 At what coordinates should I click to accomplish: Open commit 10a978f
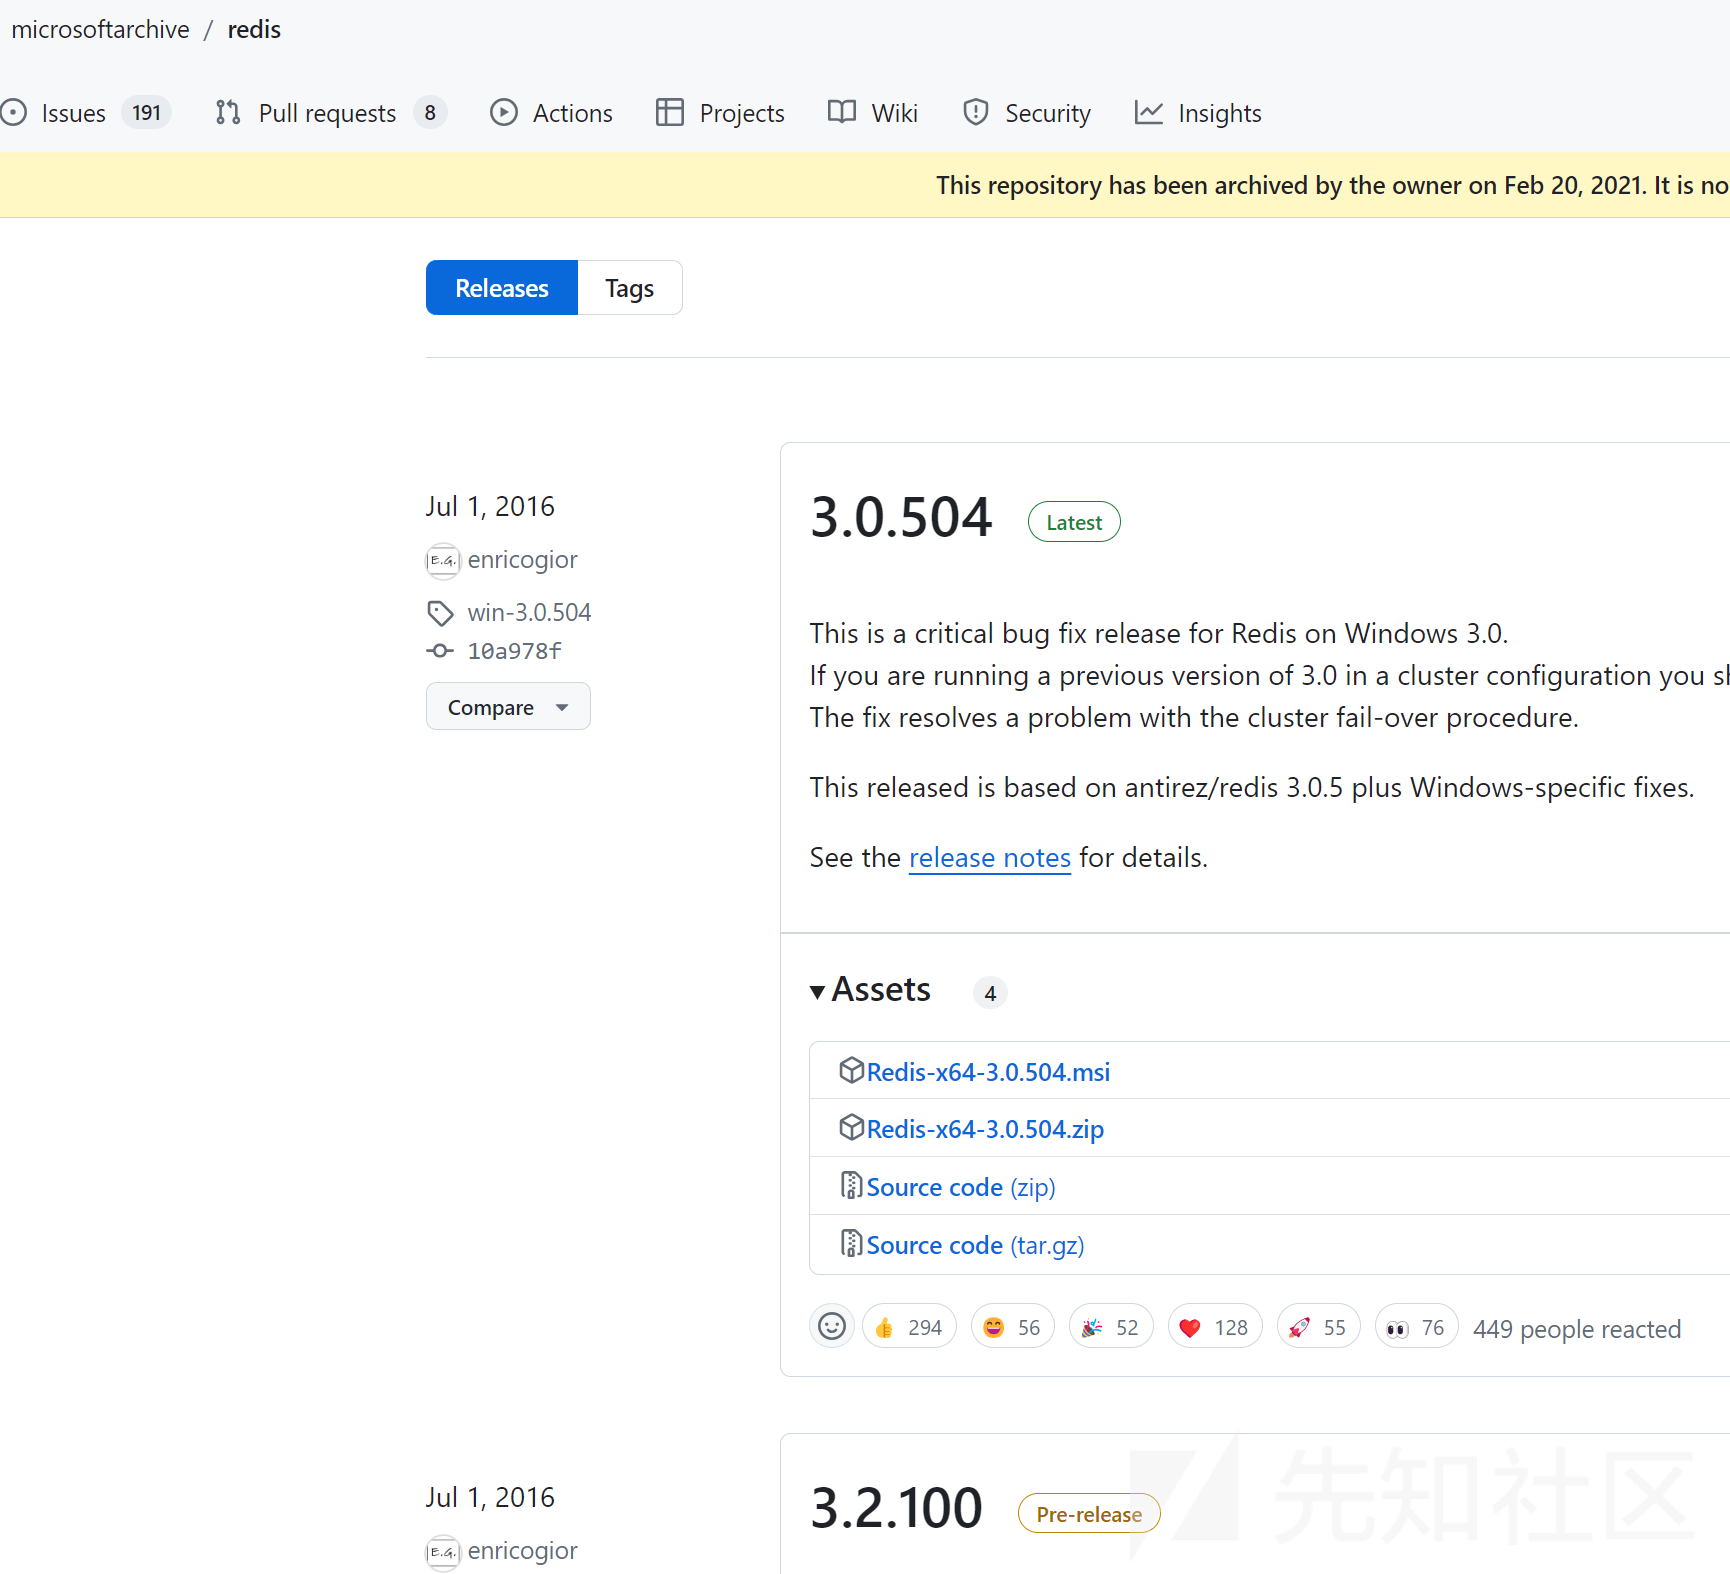(514, 651)
